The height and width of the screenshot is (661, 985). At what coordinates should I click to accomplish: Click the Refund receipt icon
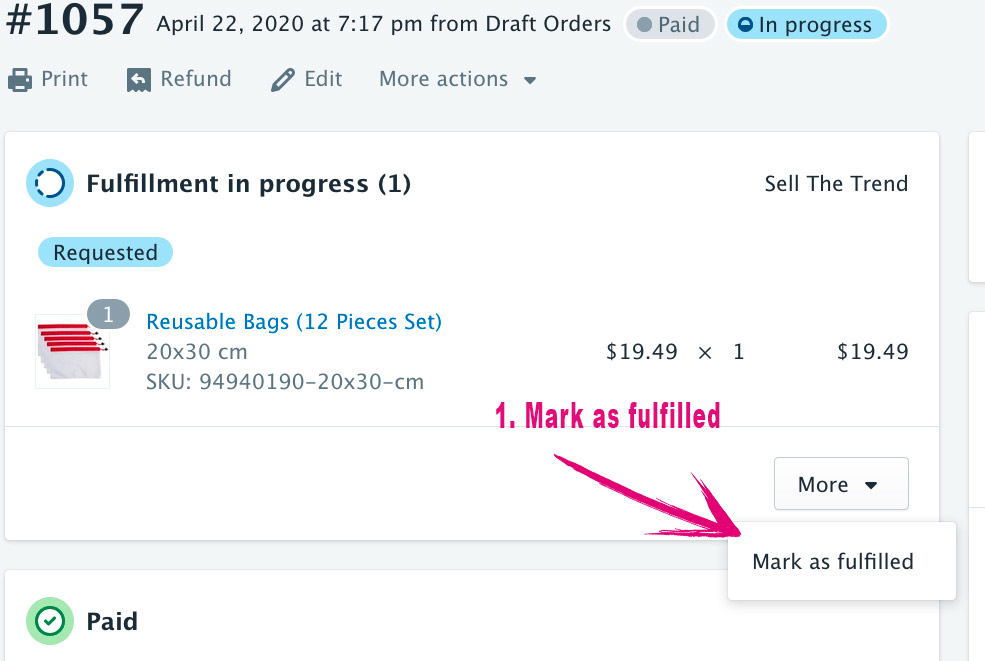(139, 80)
